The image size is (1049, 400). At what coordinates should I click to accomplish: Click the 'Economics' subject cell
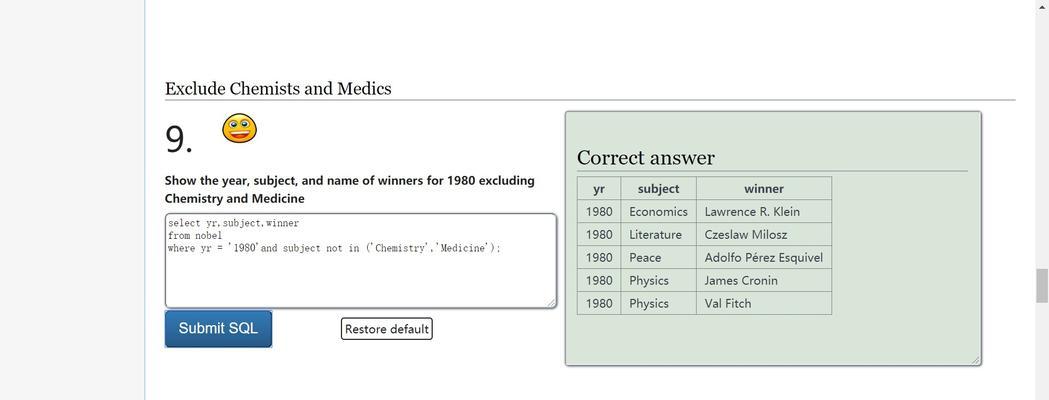pyautogui.click(x=658, y=211)
